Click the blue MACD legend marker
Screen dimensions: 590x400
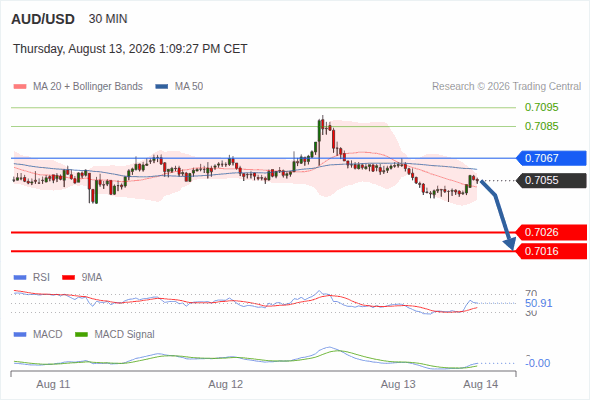[x=20, y=335]
